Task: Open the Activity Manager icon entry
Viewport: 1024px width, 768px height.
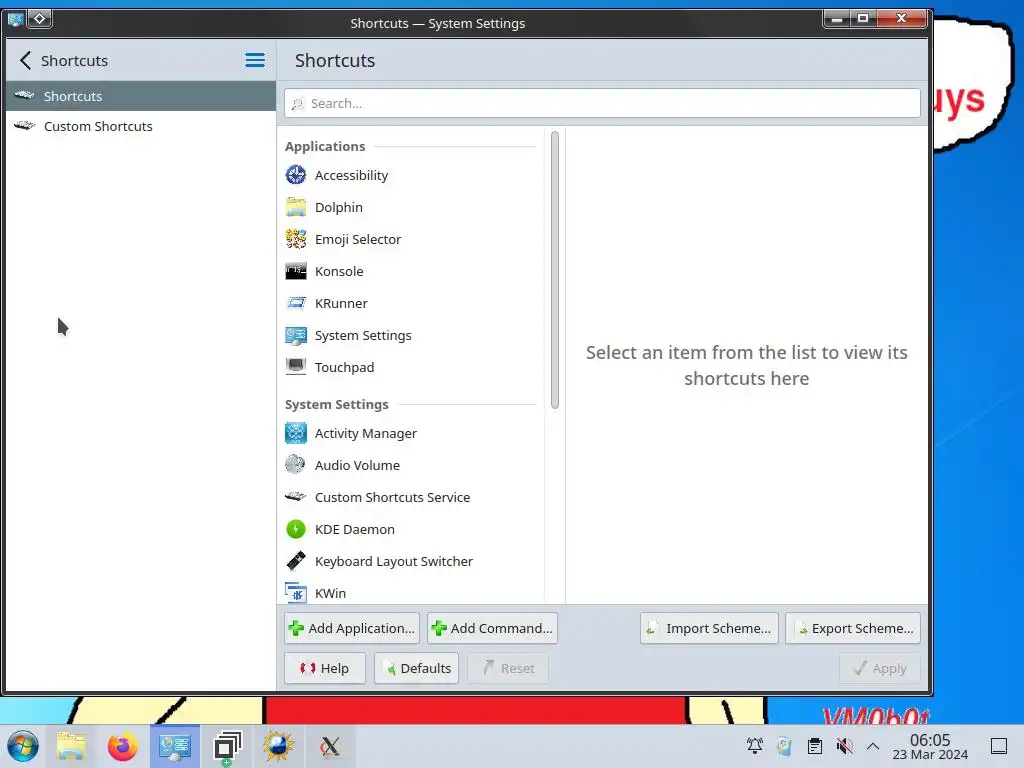Action: [296, 433]
